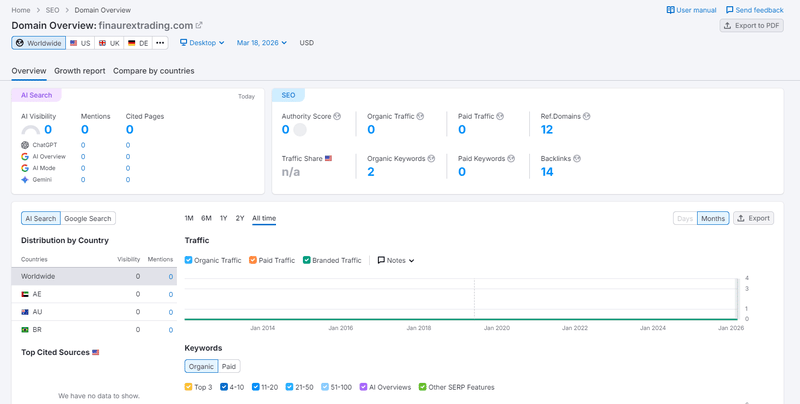Image resolution: width=800 pixels, height=404 pixels.
Task: Click the BR flag icon
Action: pos(25,330)
